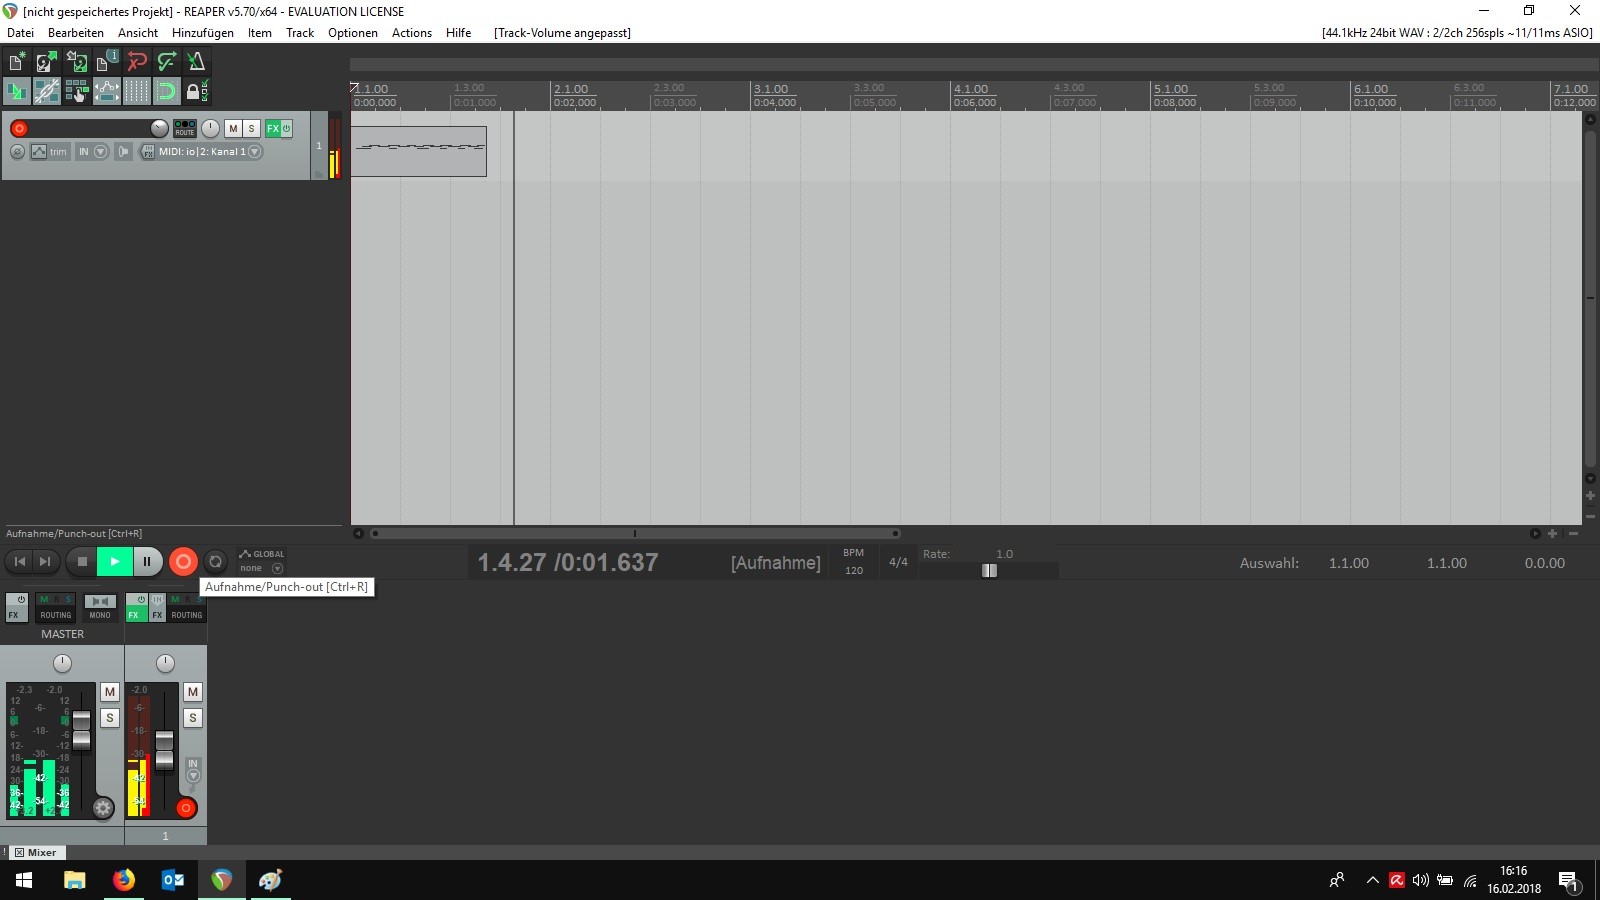Open the IN dropdown on track 1

99,152
